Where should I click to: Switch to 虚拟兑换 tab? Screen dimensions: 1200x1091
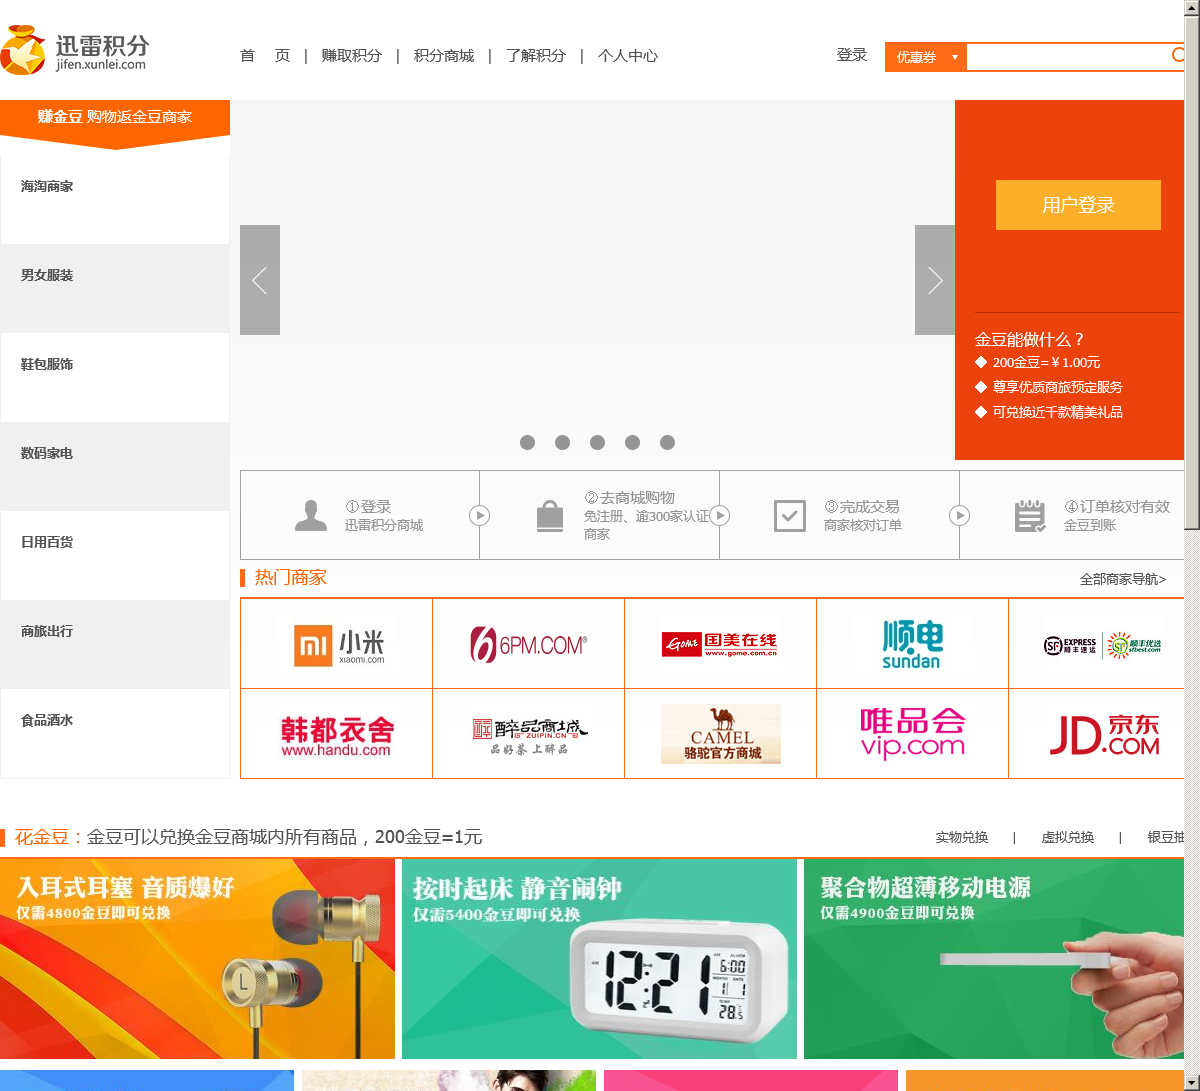coord(1068,838)
